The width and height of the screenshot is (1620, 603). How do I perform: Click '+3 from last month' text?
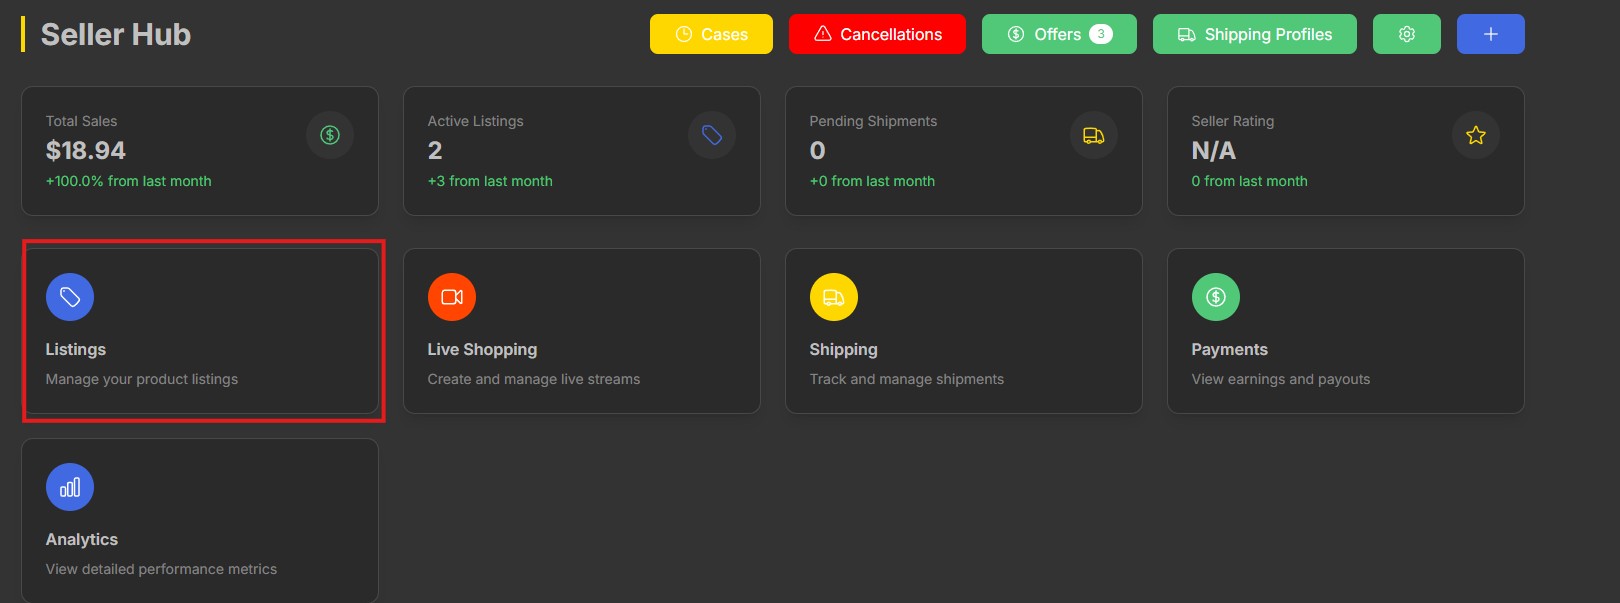point(490,181)
